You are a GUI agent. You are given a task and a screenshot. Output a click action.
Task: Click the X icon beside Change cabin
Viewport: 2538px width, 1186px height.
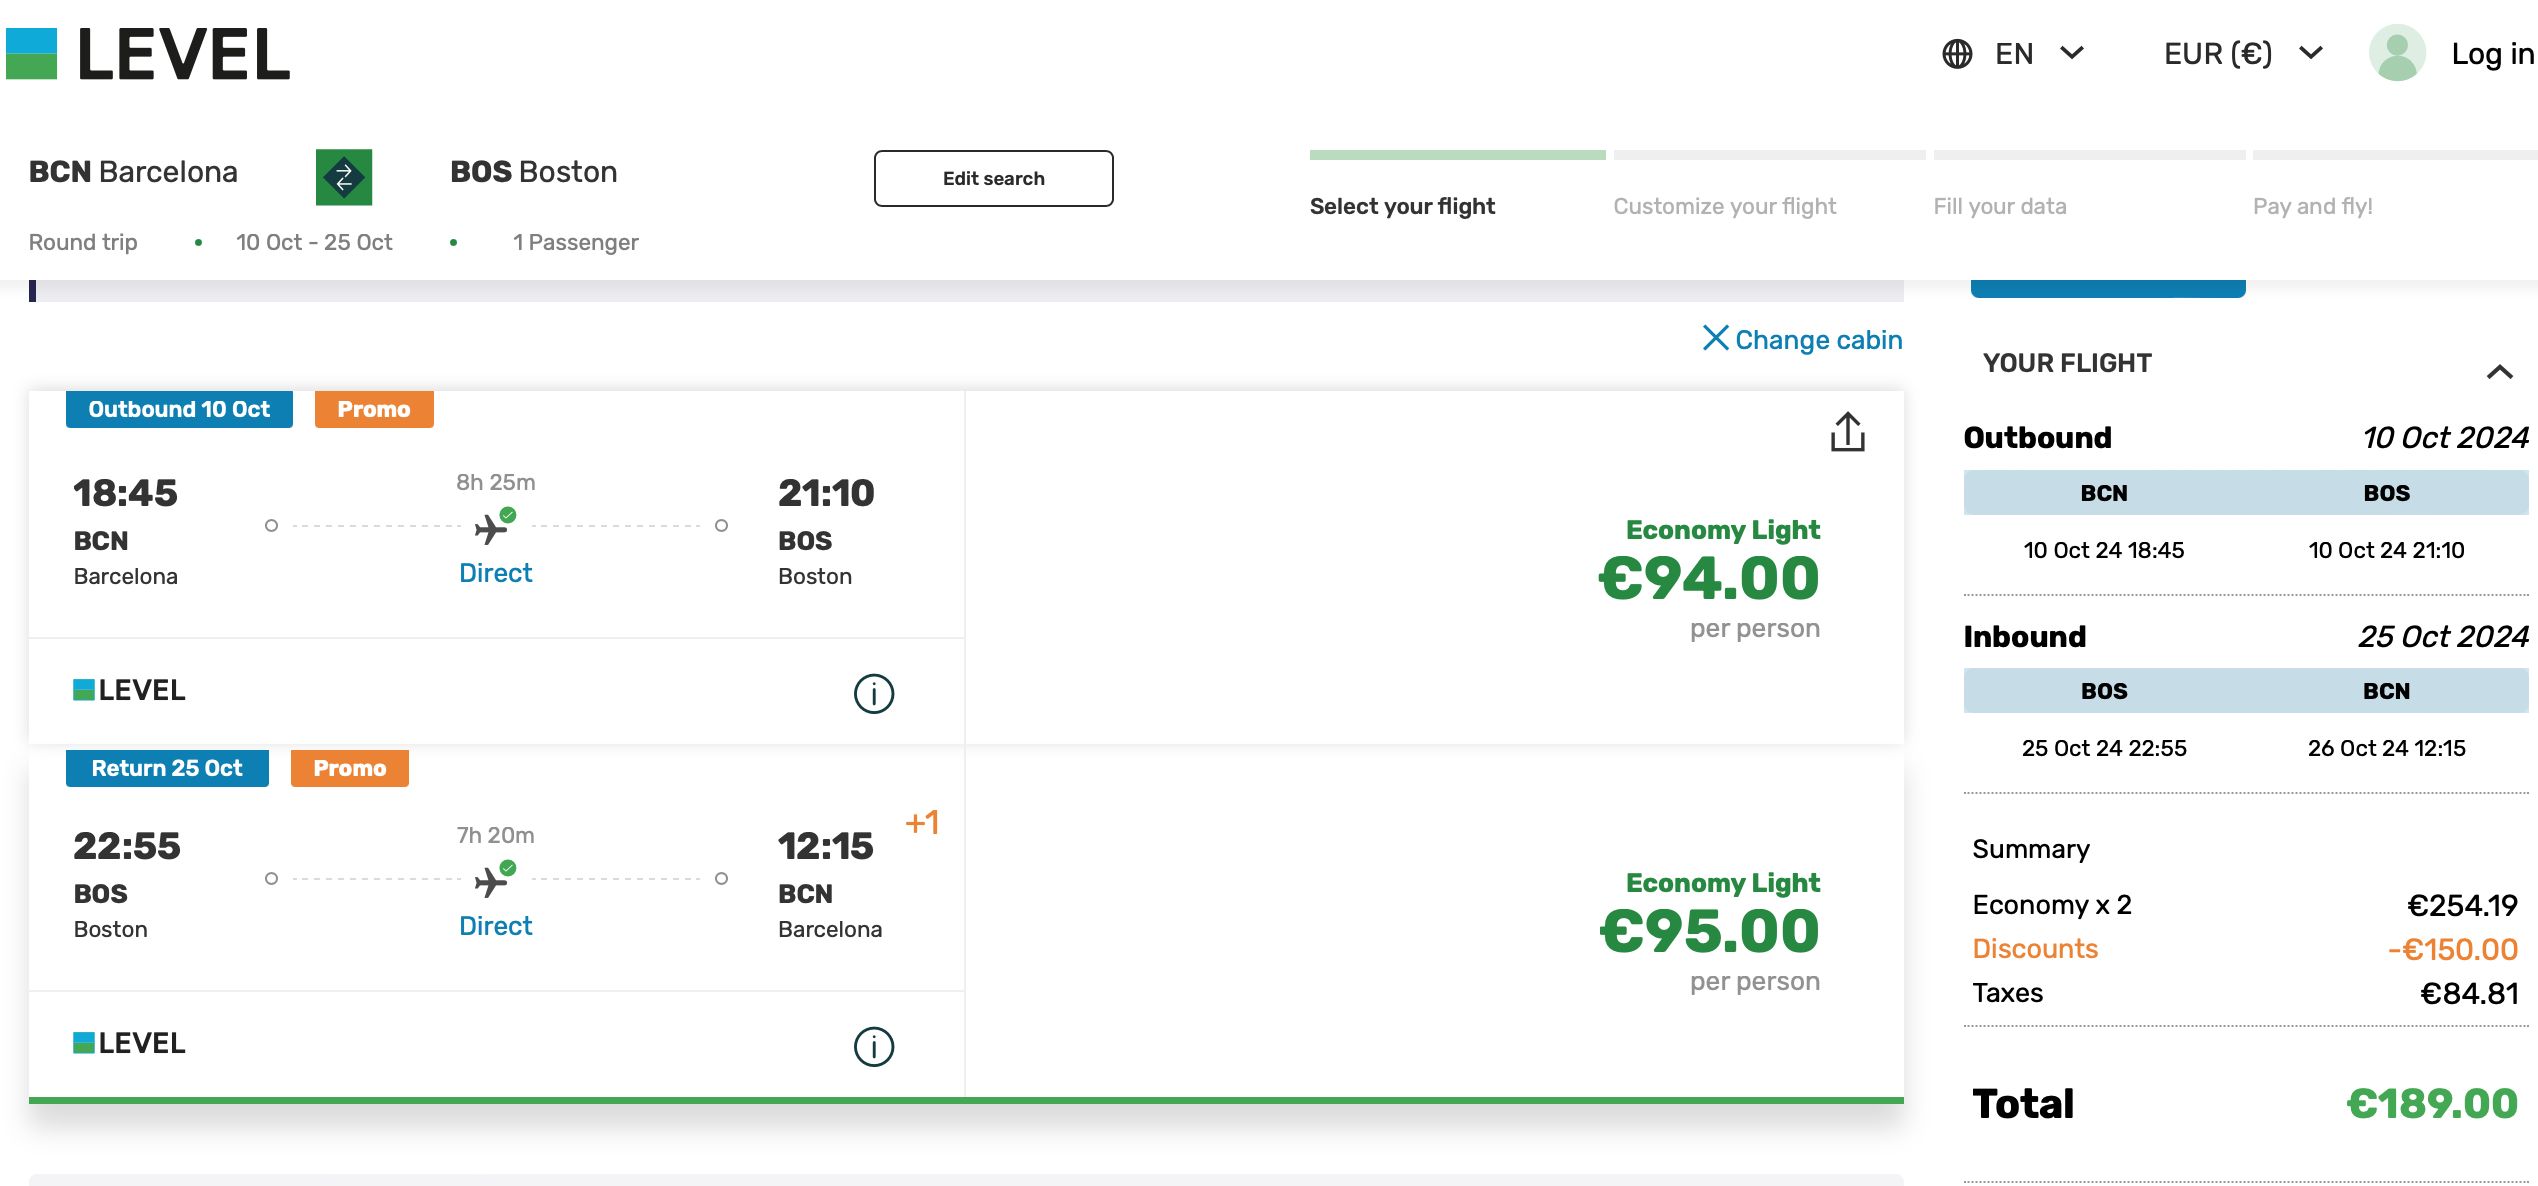tap(1715, 338)
